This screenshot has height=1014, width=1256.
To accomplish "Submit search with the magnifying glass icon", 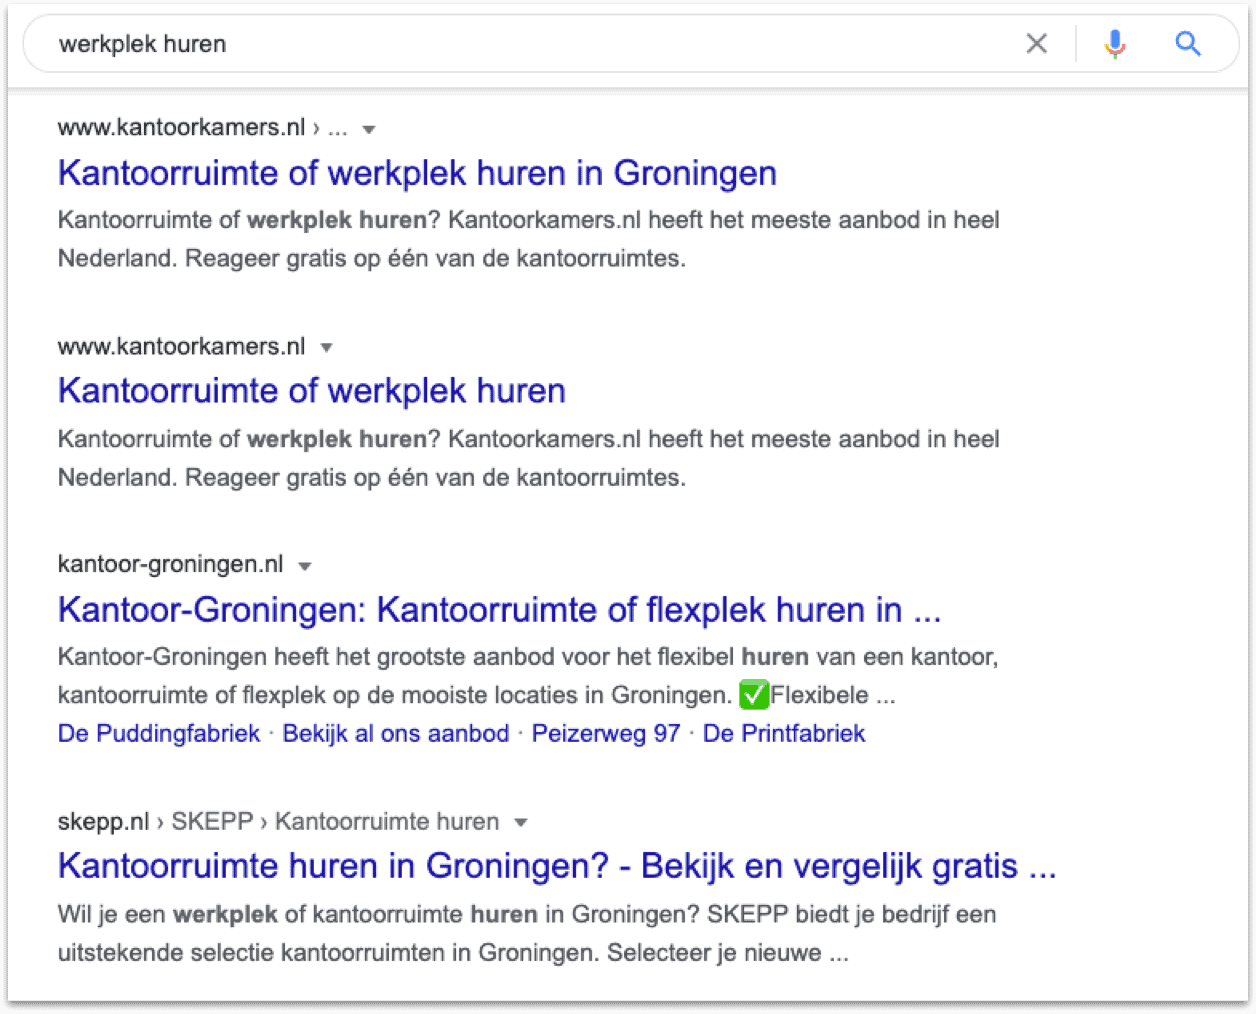I will tap(1188, 43).
